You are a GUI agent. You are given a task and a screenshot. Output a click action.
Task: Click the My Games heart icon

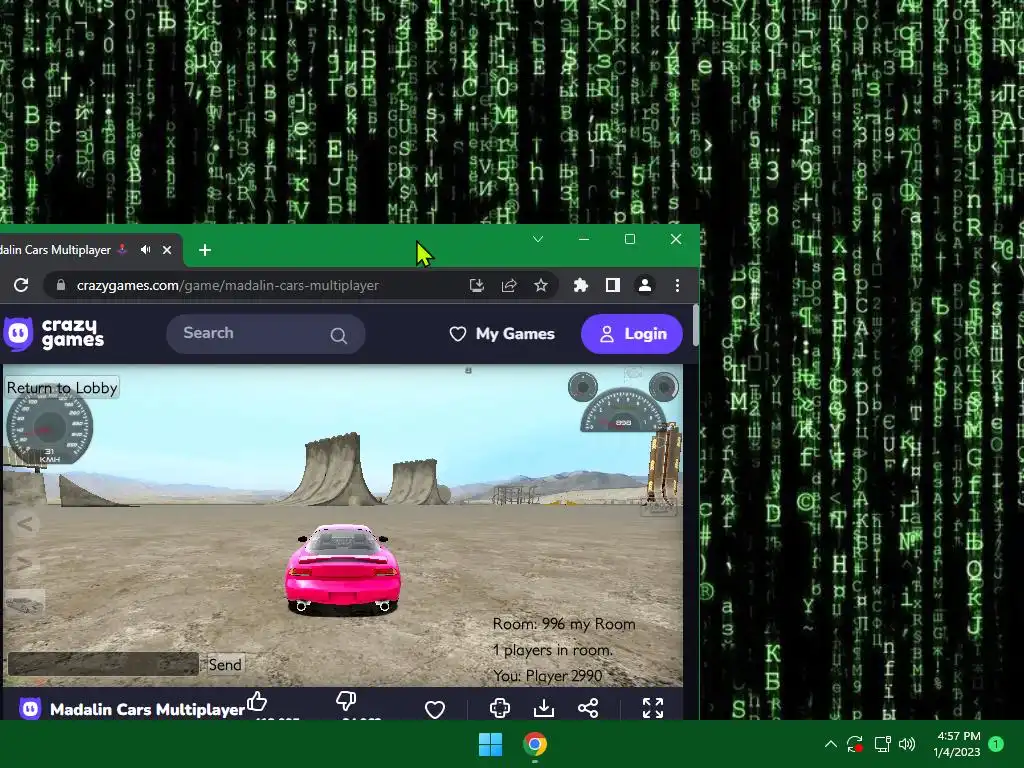(x=458, y=334)
